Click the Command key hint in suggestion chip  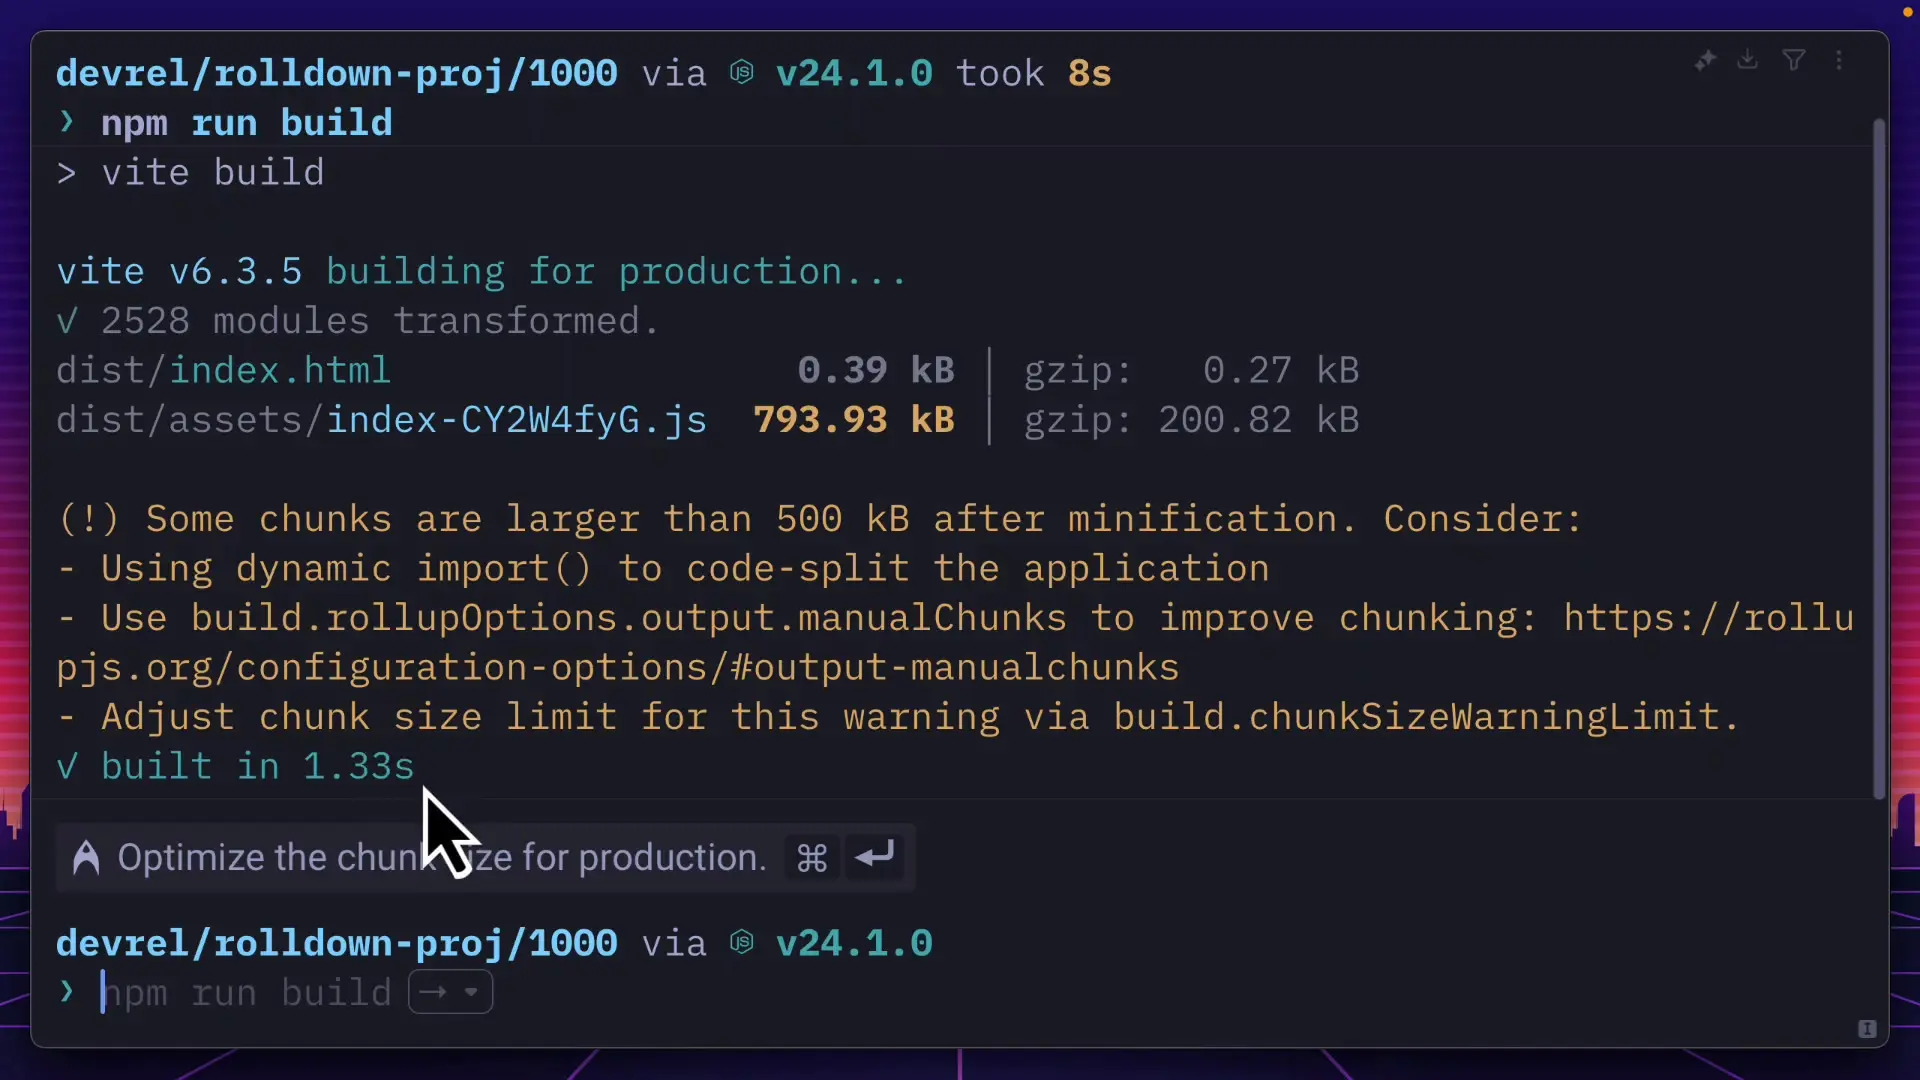[812, 858]
